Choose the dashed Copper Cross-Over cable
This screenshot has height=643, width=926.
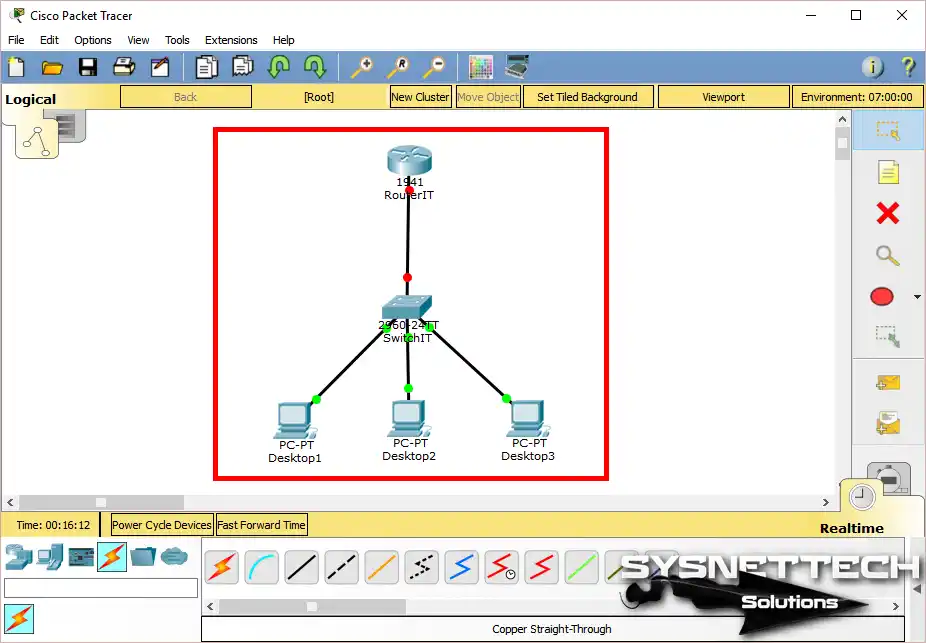click(341, 568)
